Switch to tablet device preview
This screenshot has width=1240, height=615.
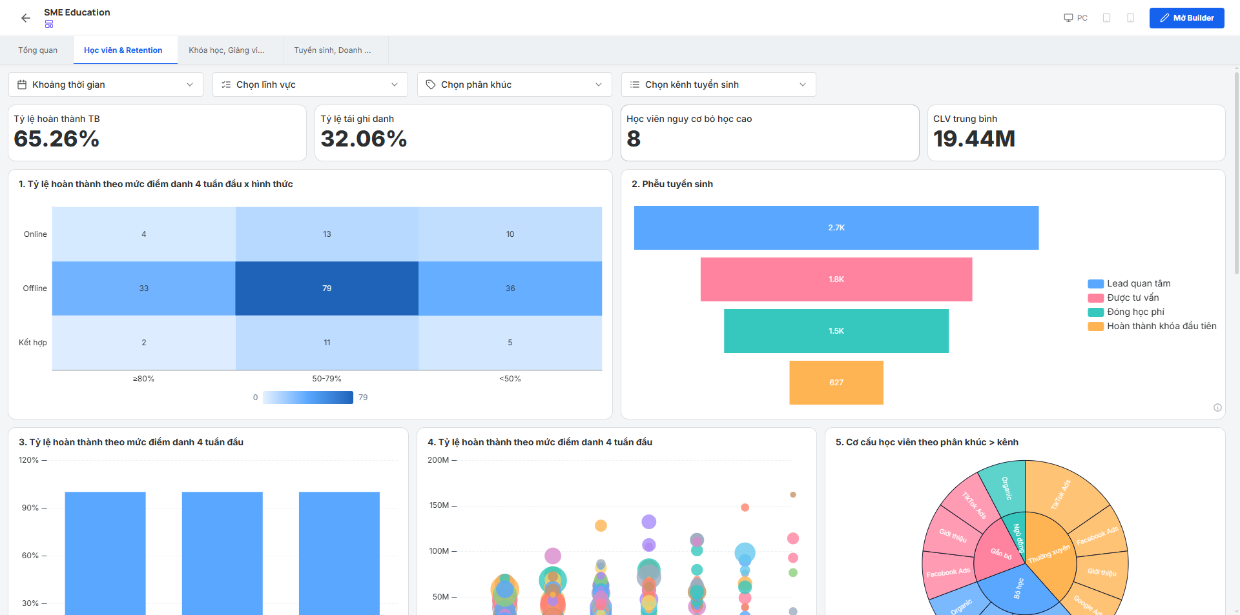(x=1107, y=18)
